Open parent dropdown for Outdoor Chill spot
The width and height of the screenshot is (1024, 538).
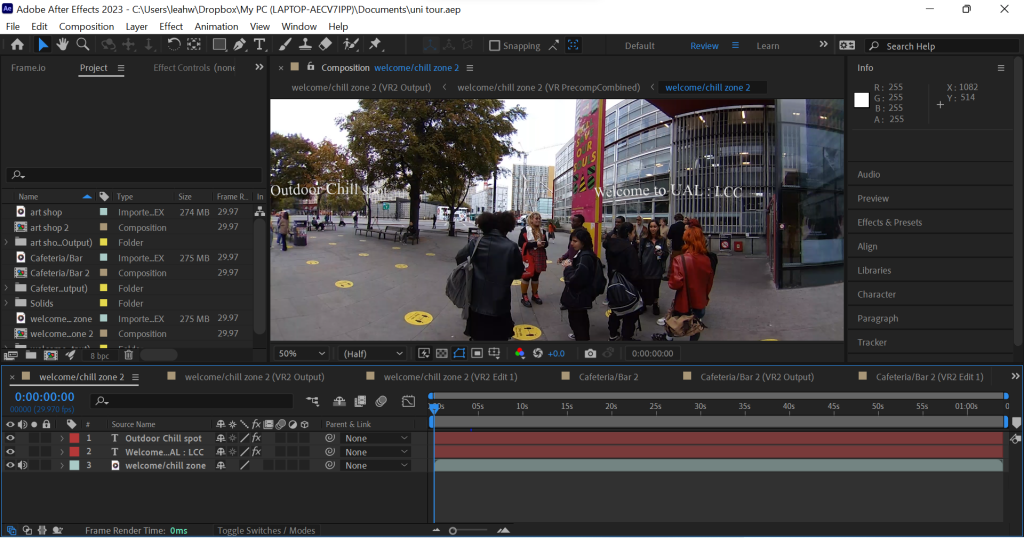(376, 438)
